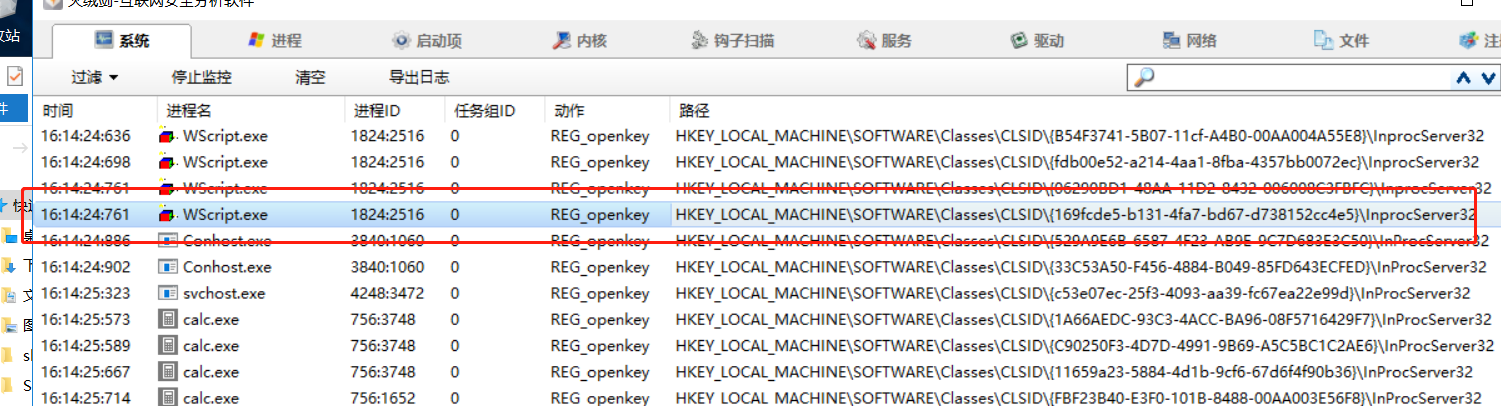Viewport: 1501px width, 406px height.
Task: Go to the 钩子扫描 tab
Action: (733, 41)
